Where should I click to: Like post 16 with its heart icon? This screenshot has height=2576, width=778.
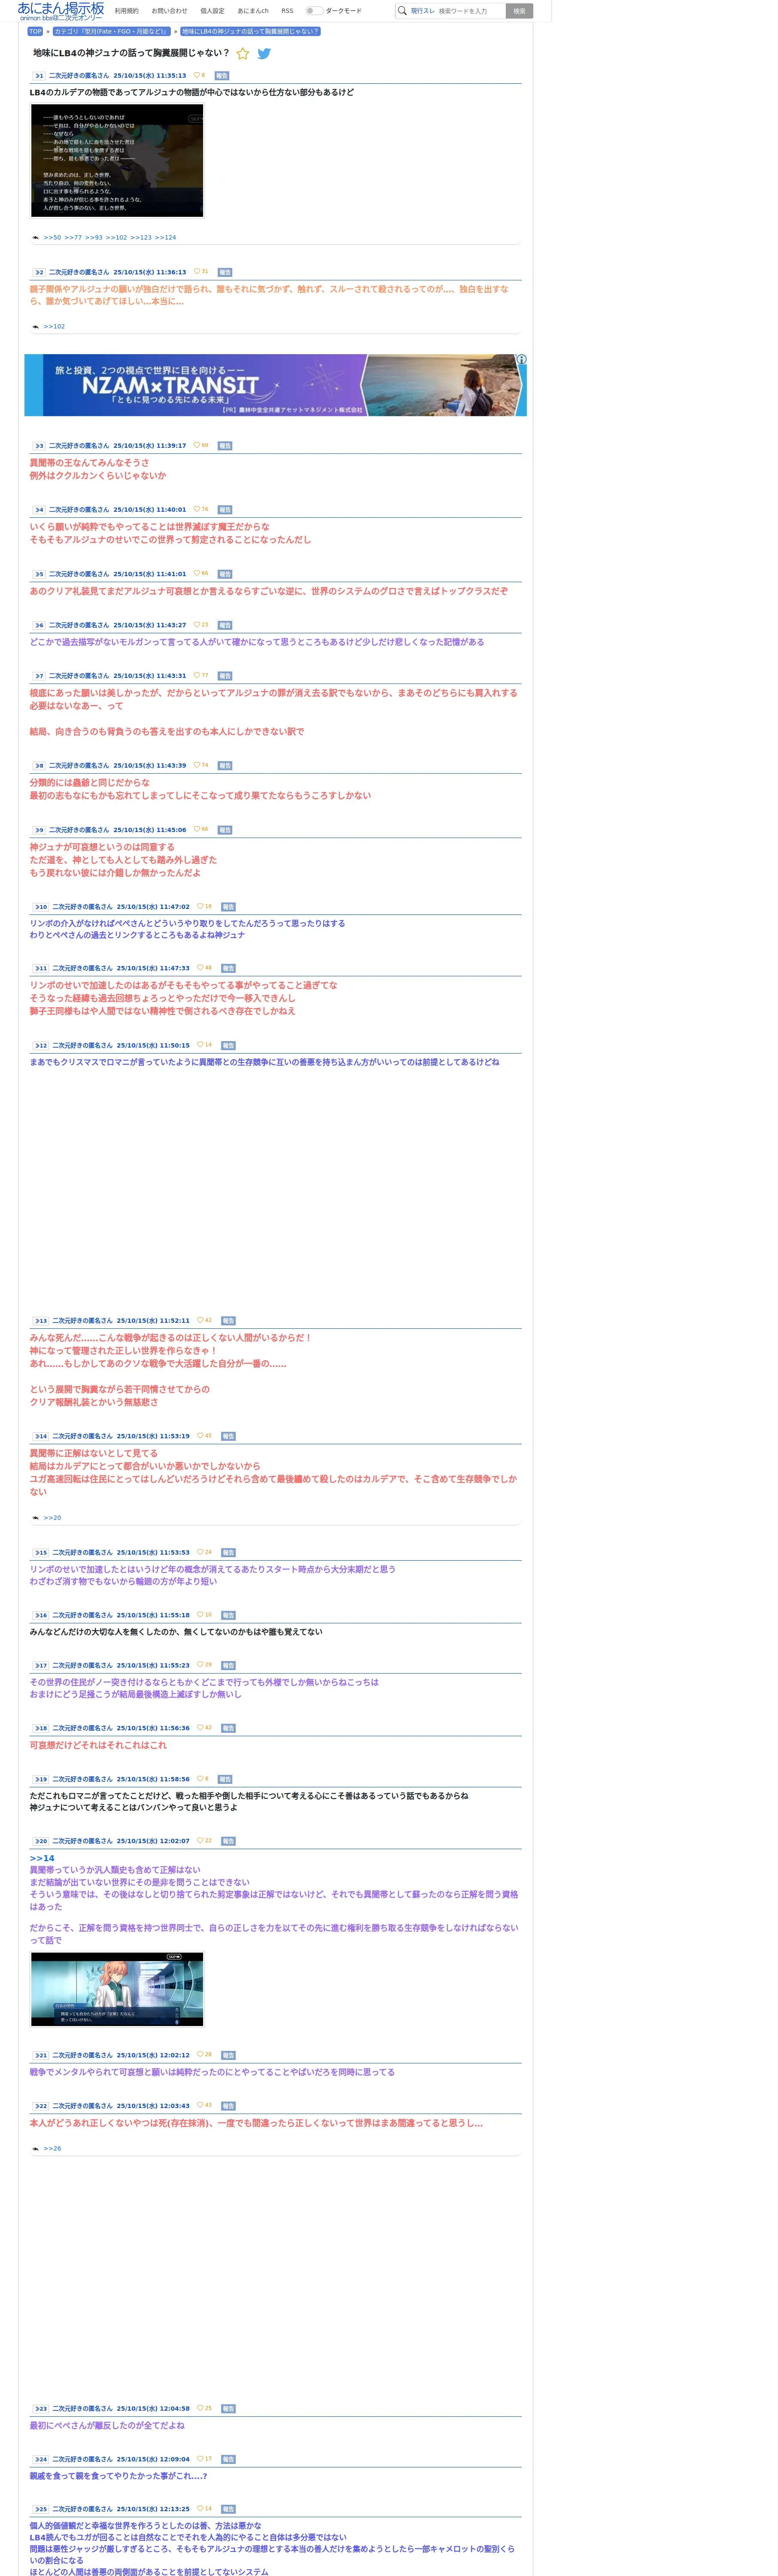(x=200, y=1614)
